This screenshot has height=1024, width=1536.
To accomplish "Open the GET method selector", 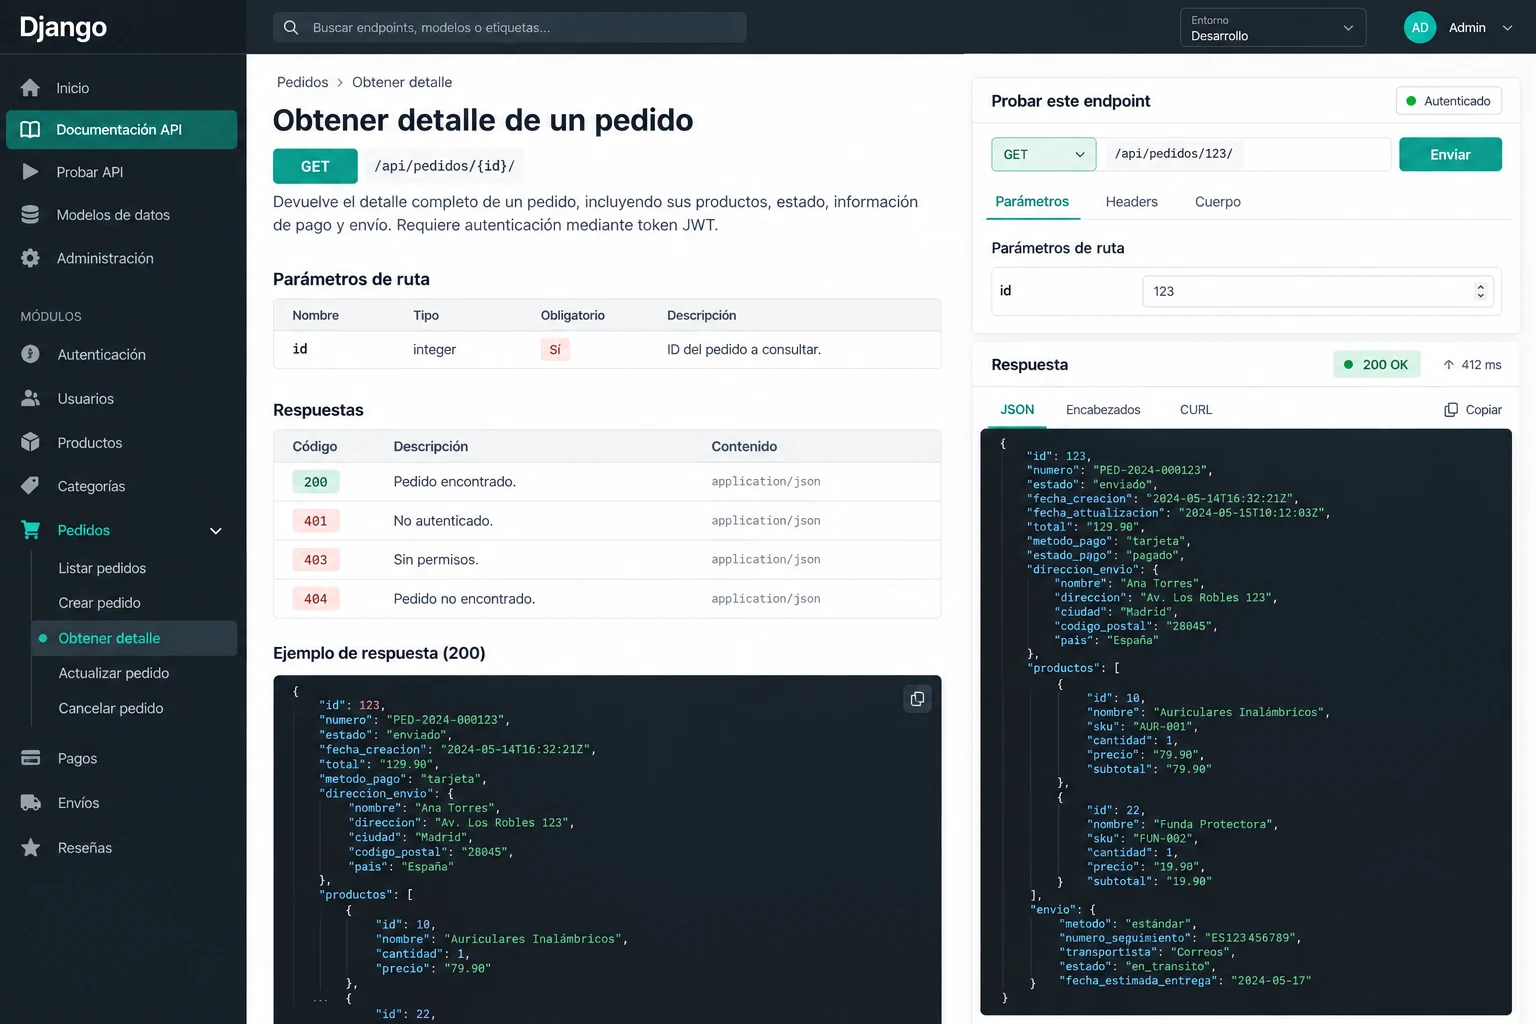I will [1044, 154].
